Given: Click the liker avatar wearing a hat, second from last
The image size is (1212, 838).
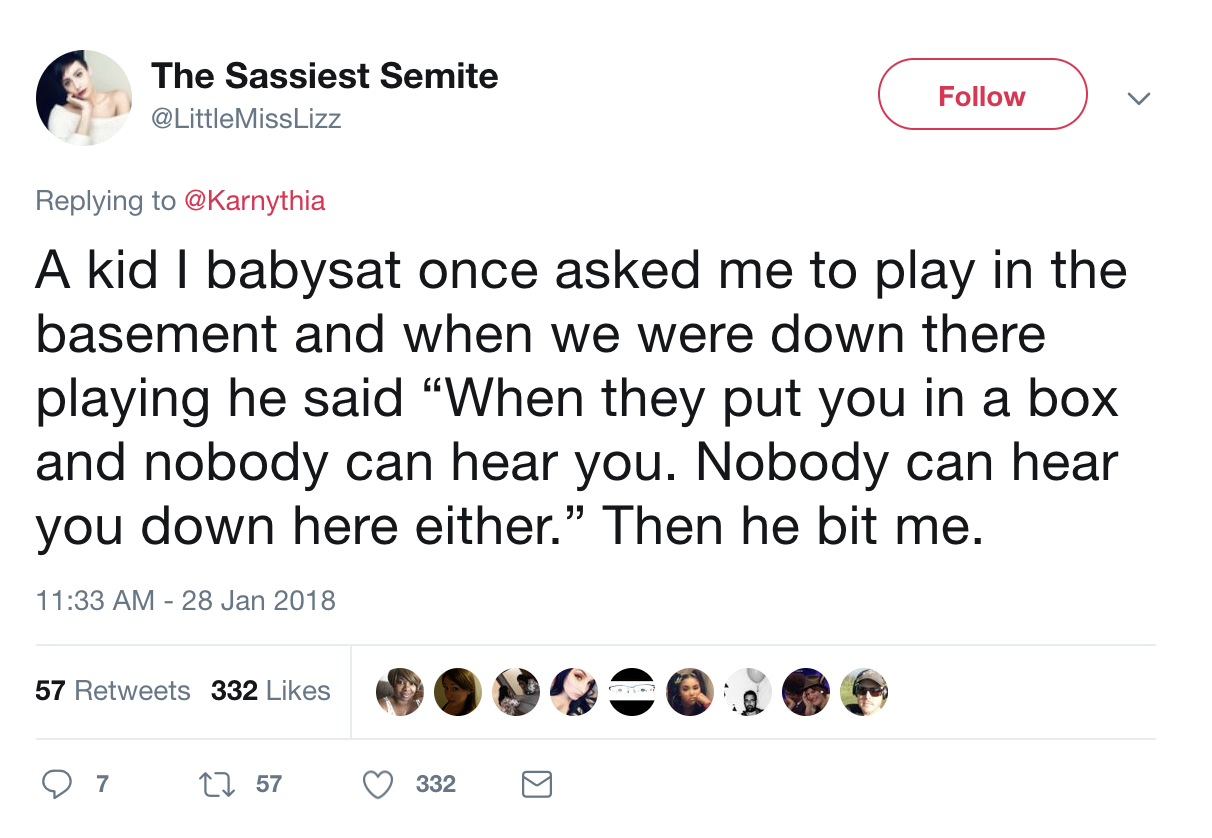Looking at the screenshot, I should point(806,692).
